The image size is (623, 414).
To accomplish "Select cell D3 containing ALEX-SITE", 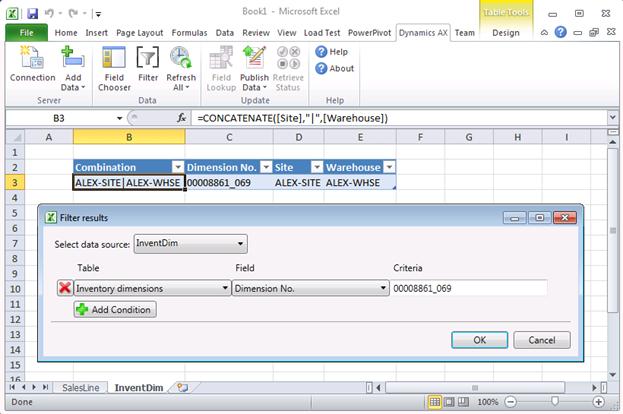I will pyautogui.click(x=298, y=183).
